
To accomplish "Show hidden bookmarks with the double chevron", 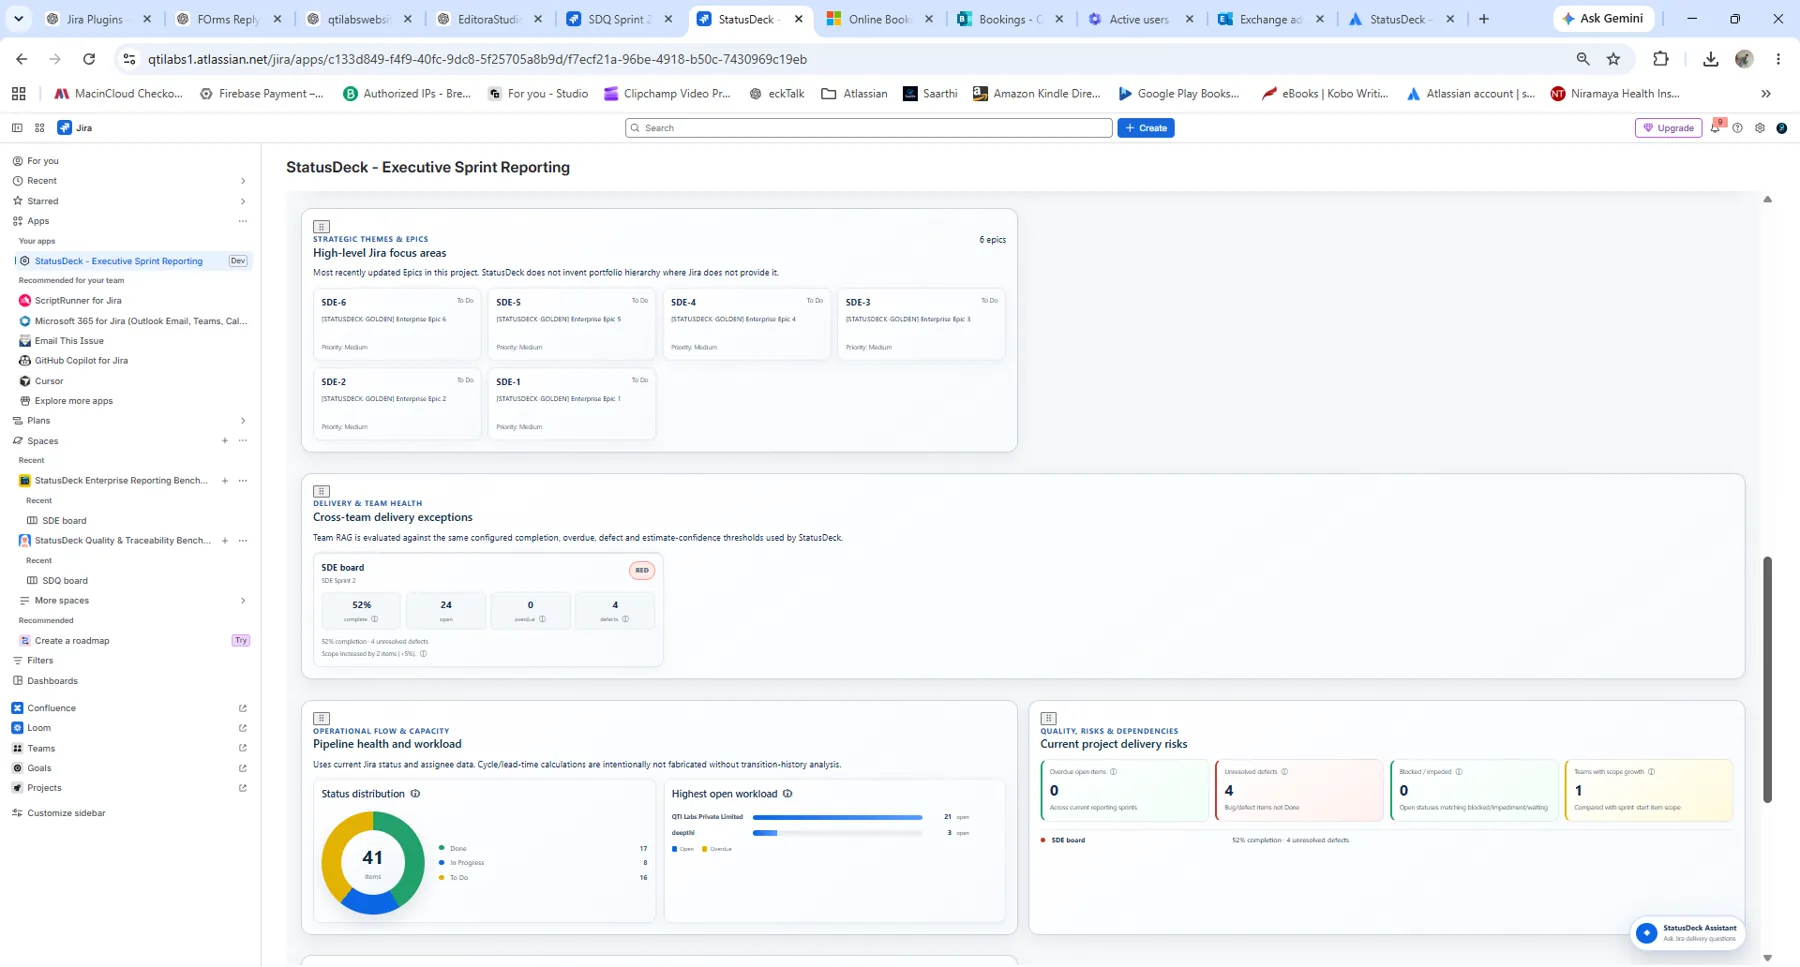I will pos(1766,94).
